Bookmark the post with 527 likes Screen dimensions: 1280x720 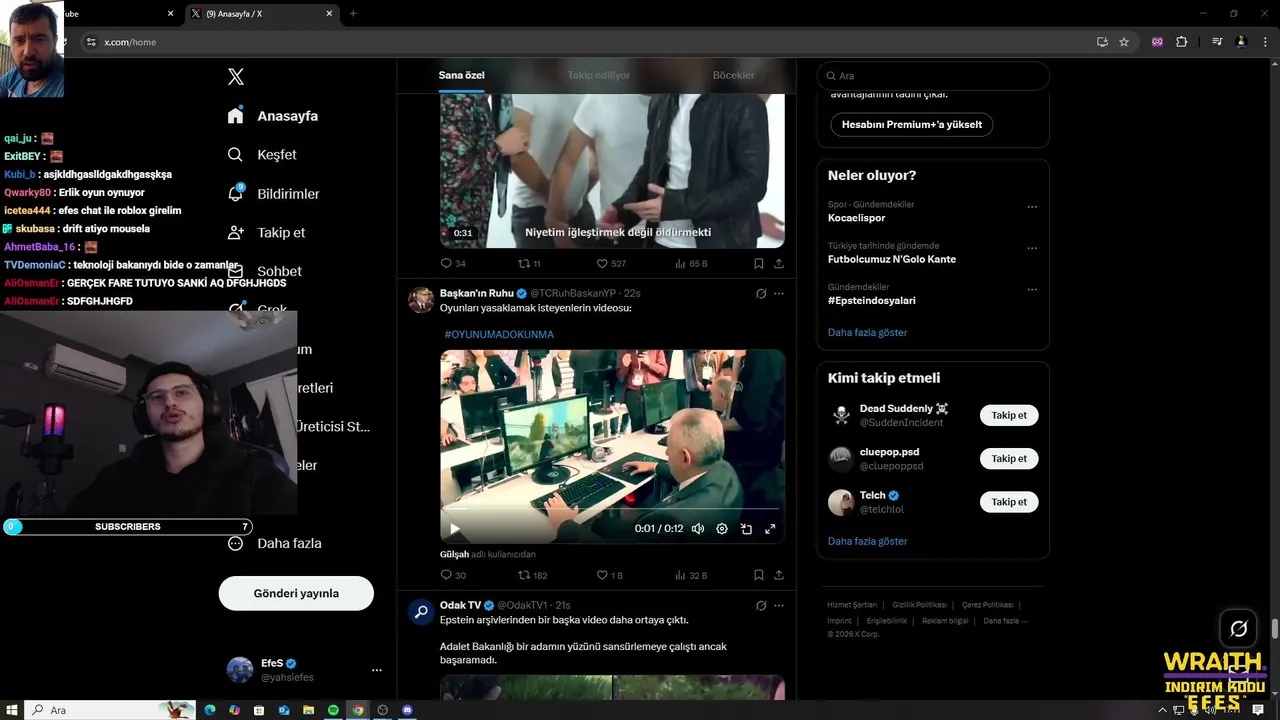pyautogui.click(x=758, y=264)
